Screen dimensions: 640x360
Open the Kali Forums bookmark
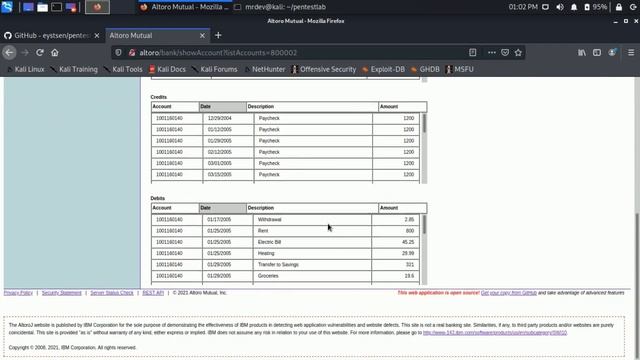[214, 69]
